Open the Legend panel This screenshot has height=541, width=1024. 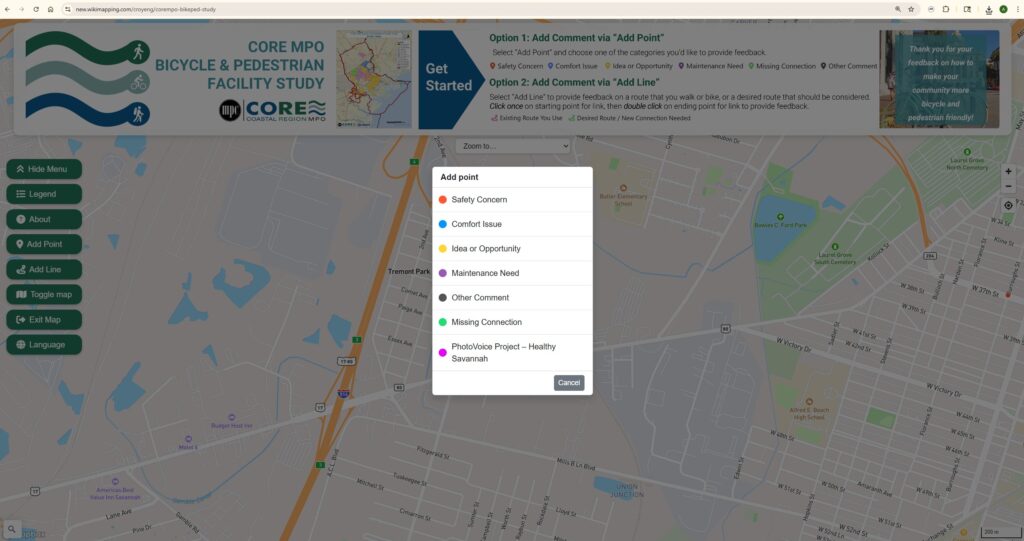(x=44, y=194)
